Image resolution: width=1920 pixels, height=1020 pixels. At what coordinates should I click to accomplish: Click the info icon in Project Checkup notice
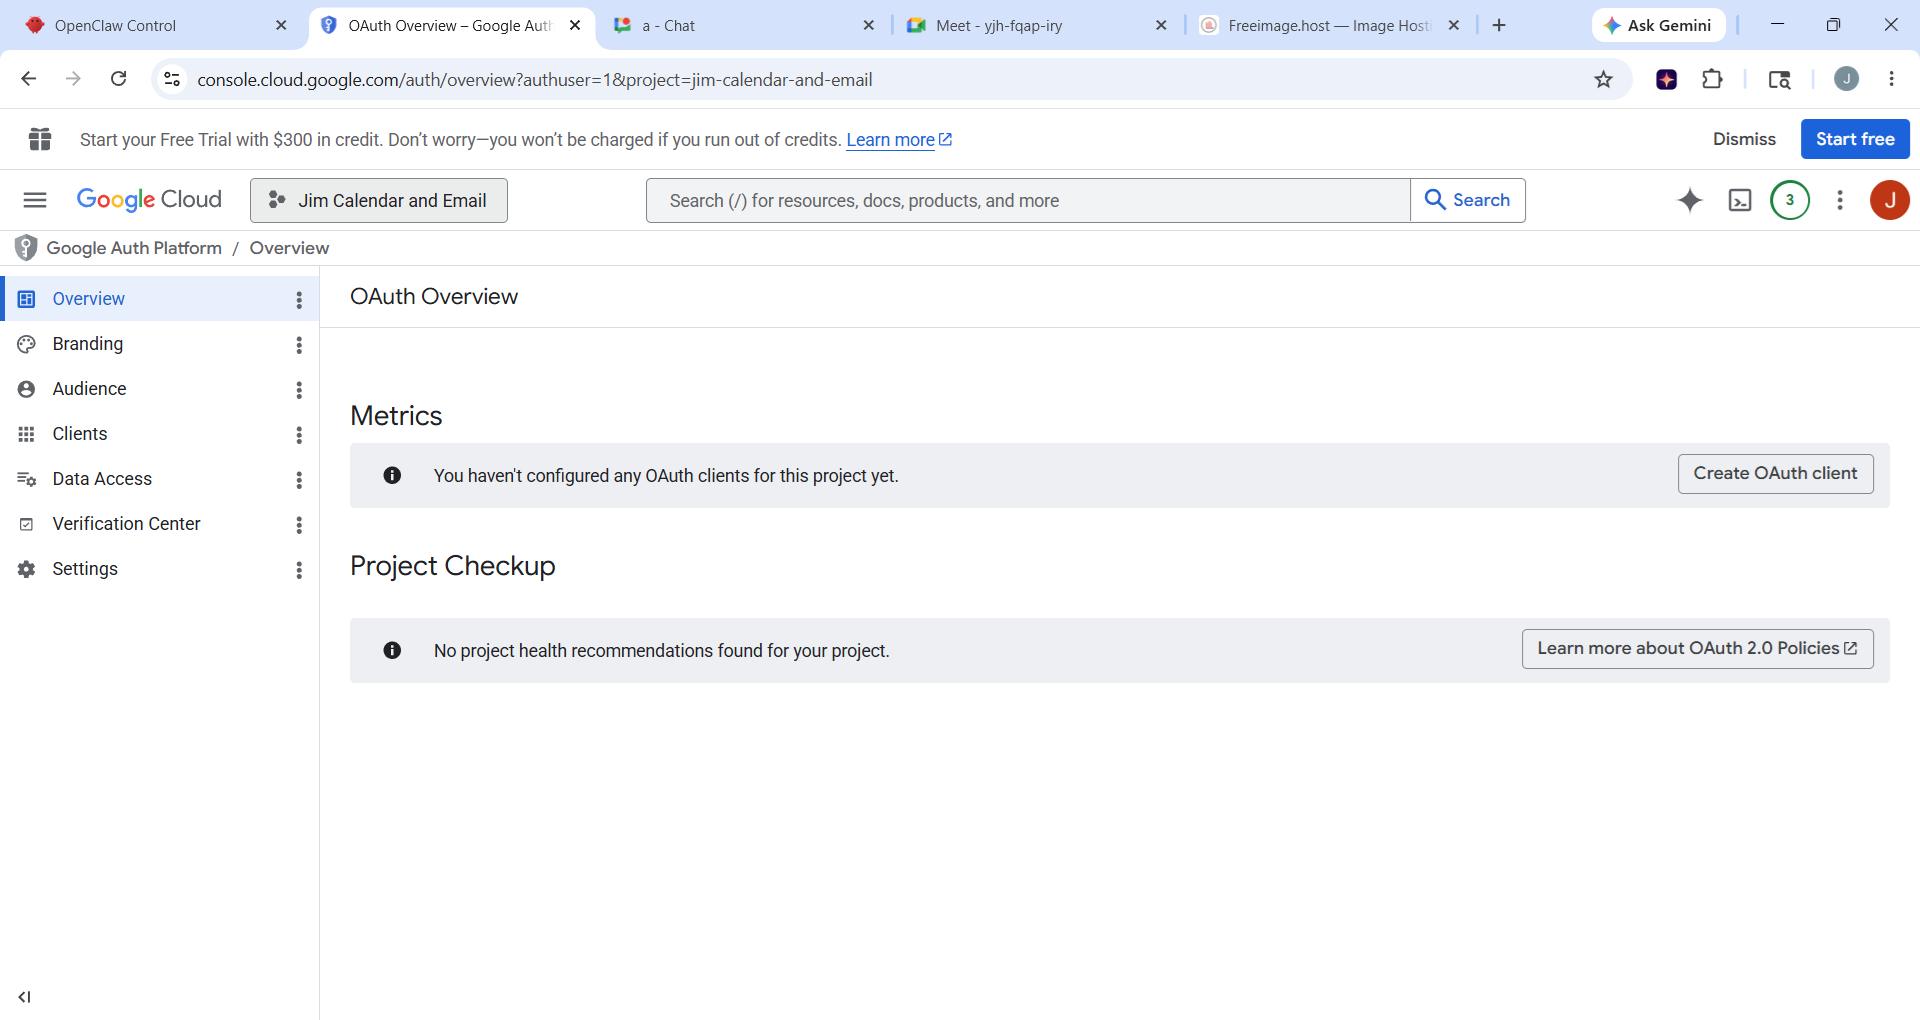tap(392, 651)
